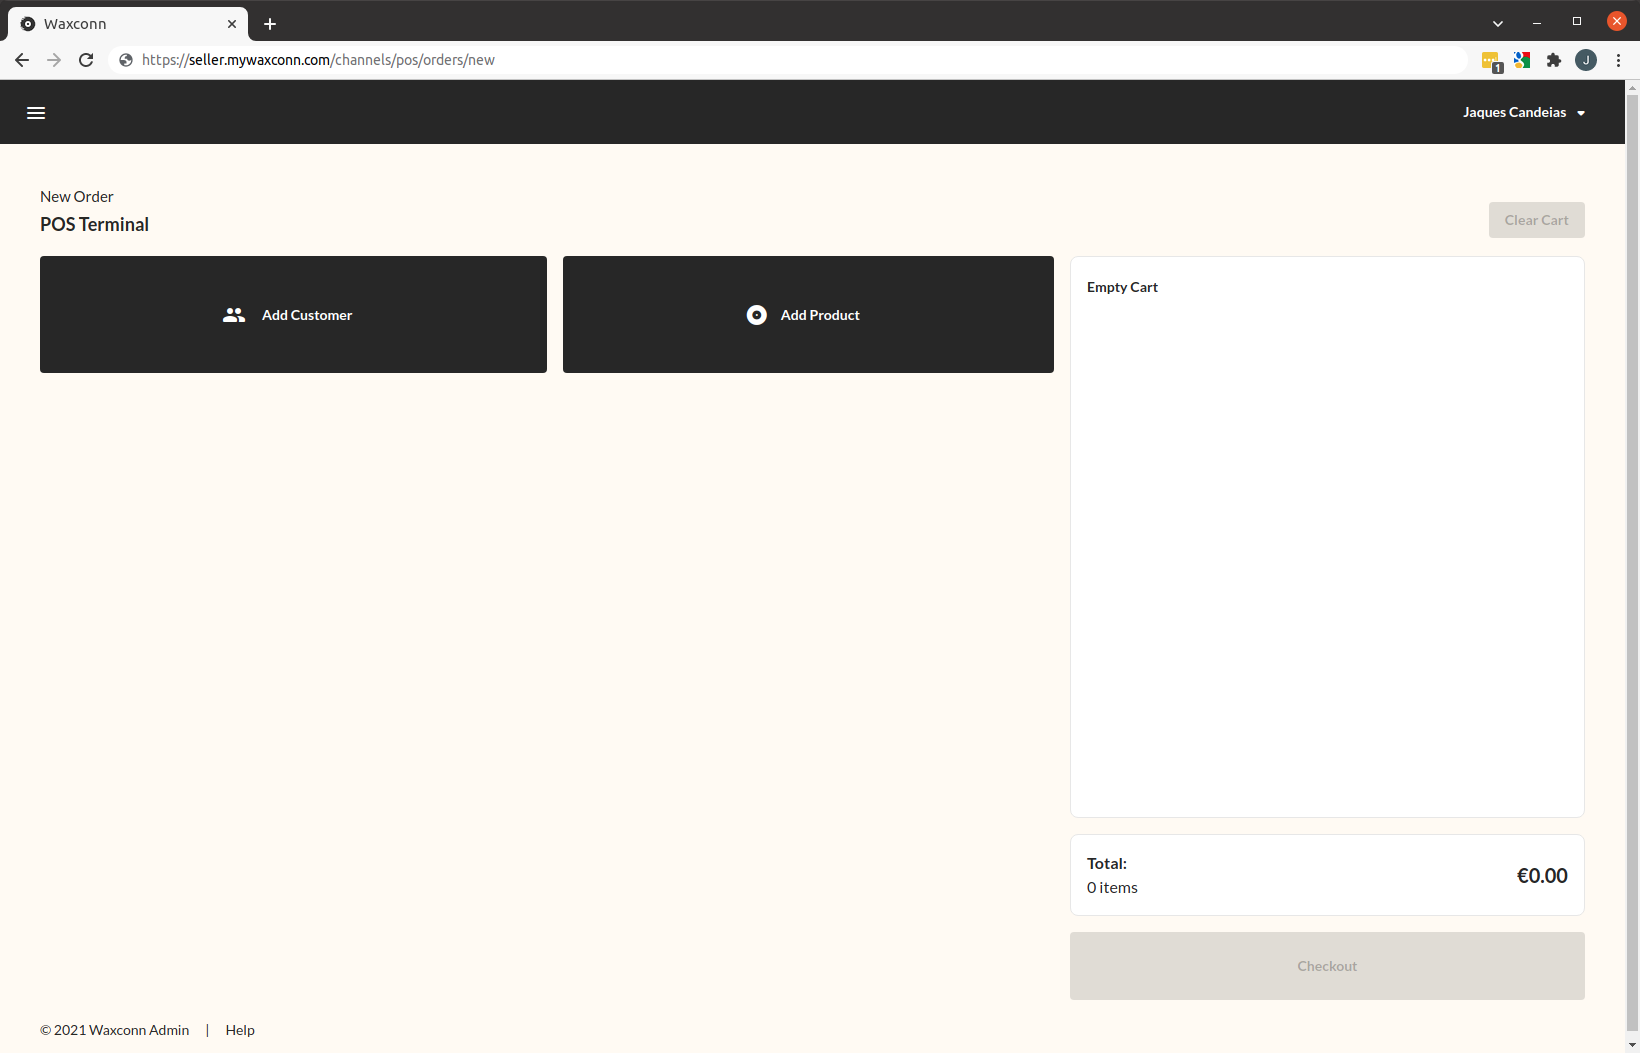Reload the current page
Screen dimensions: 1640x1053
click(x=86, y=60)
